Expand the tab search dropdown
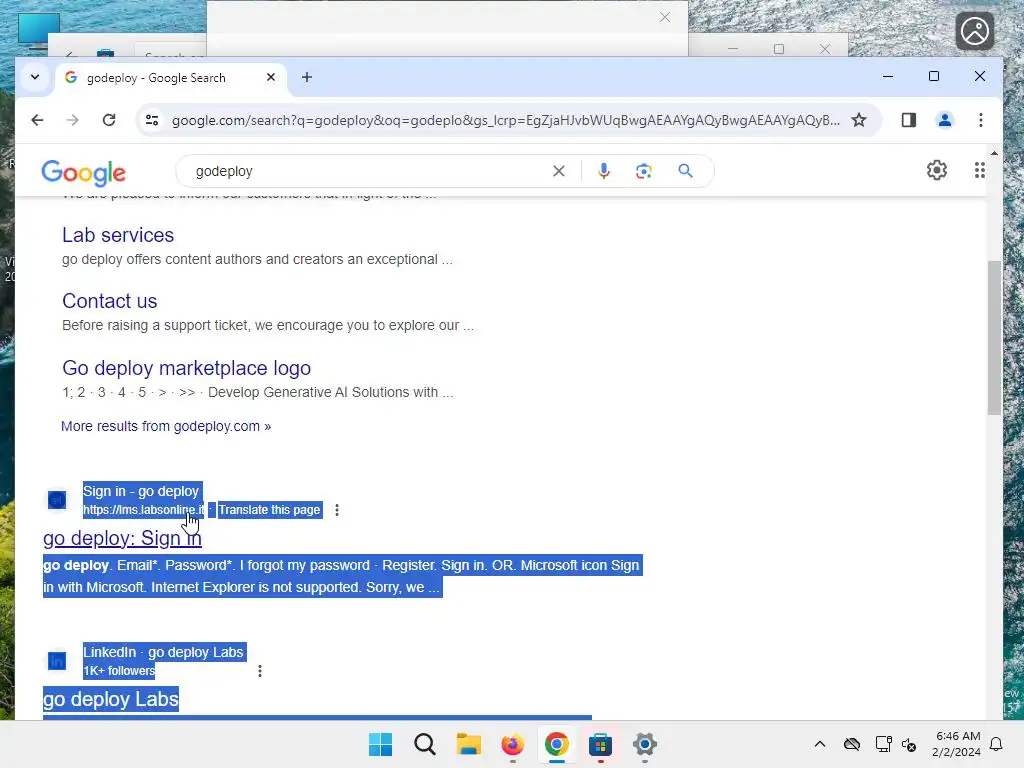This screenshot has height=768, width=1024. pyautogui.click(x=35, y=77)
